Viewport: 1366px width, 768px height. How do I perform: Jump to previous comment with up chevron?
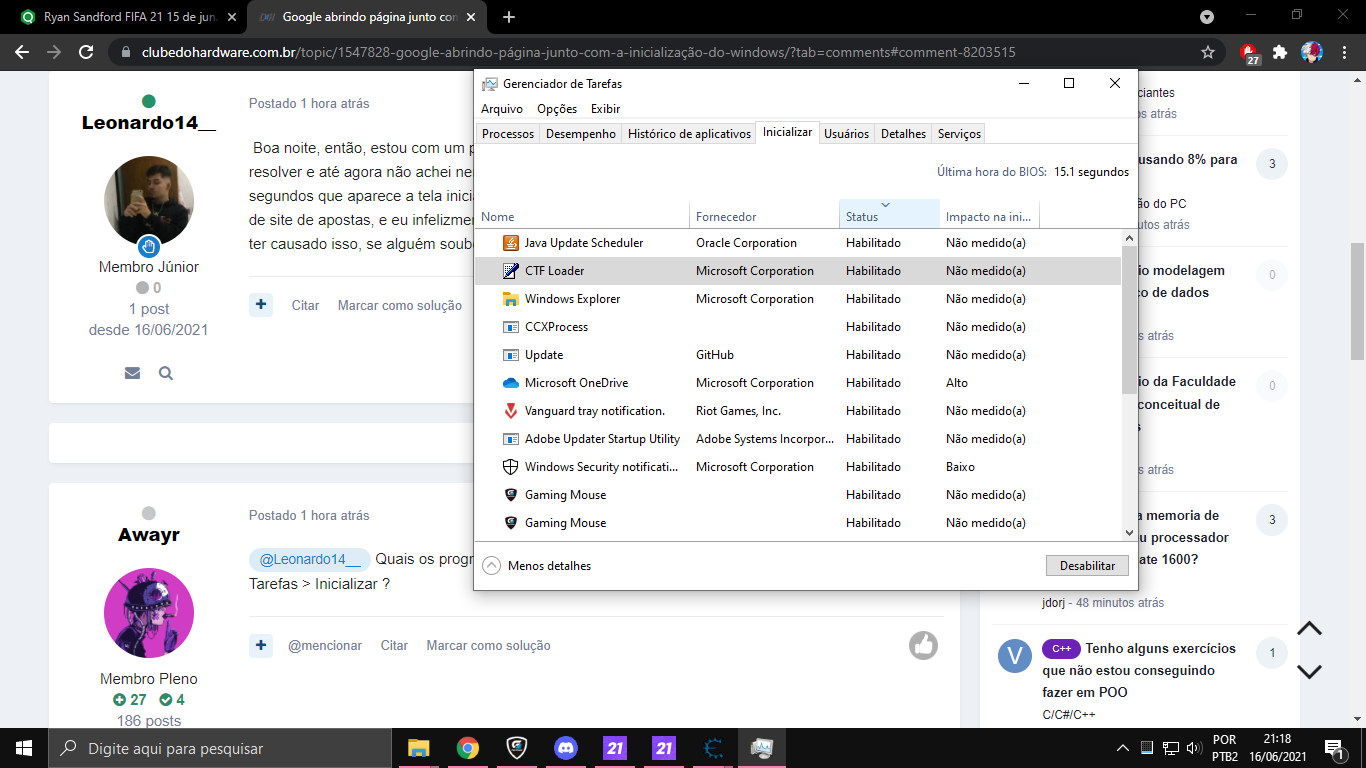[x=1309, y=628]
